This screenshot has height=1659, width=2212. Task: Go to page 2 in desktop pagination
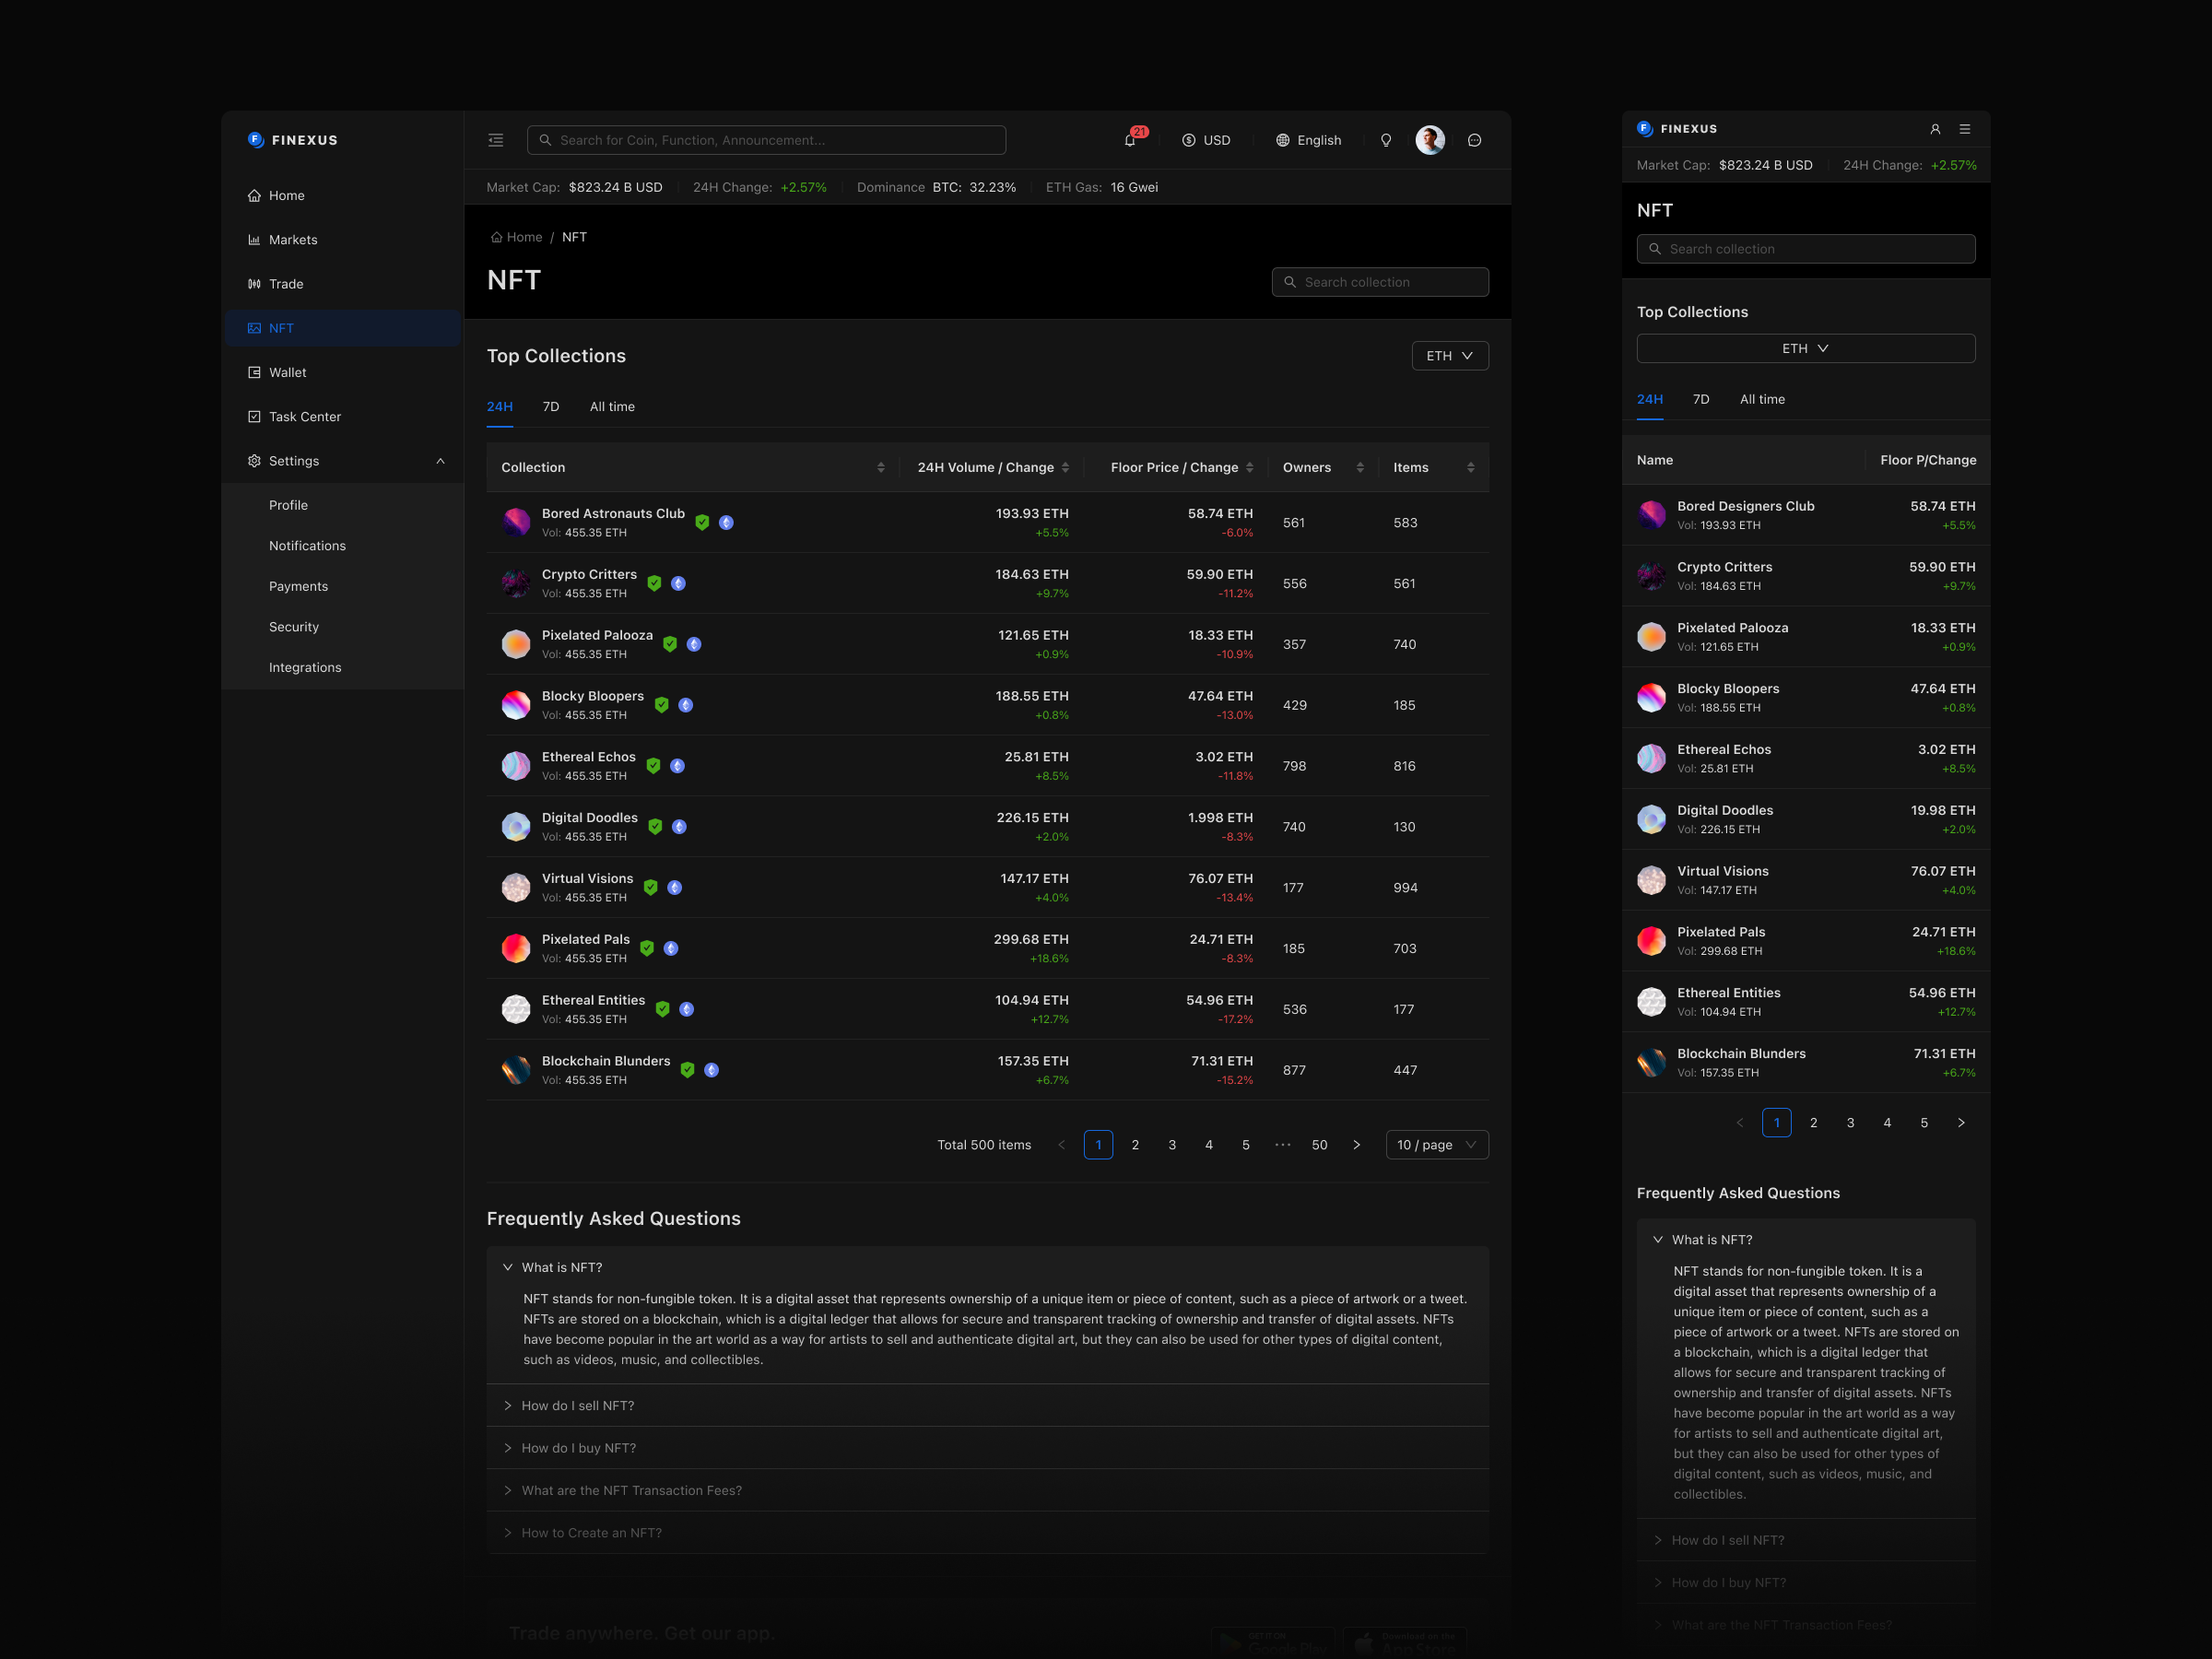point(1135,1145)
